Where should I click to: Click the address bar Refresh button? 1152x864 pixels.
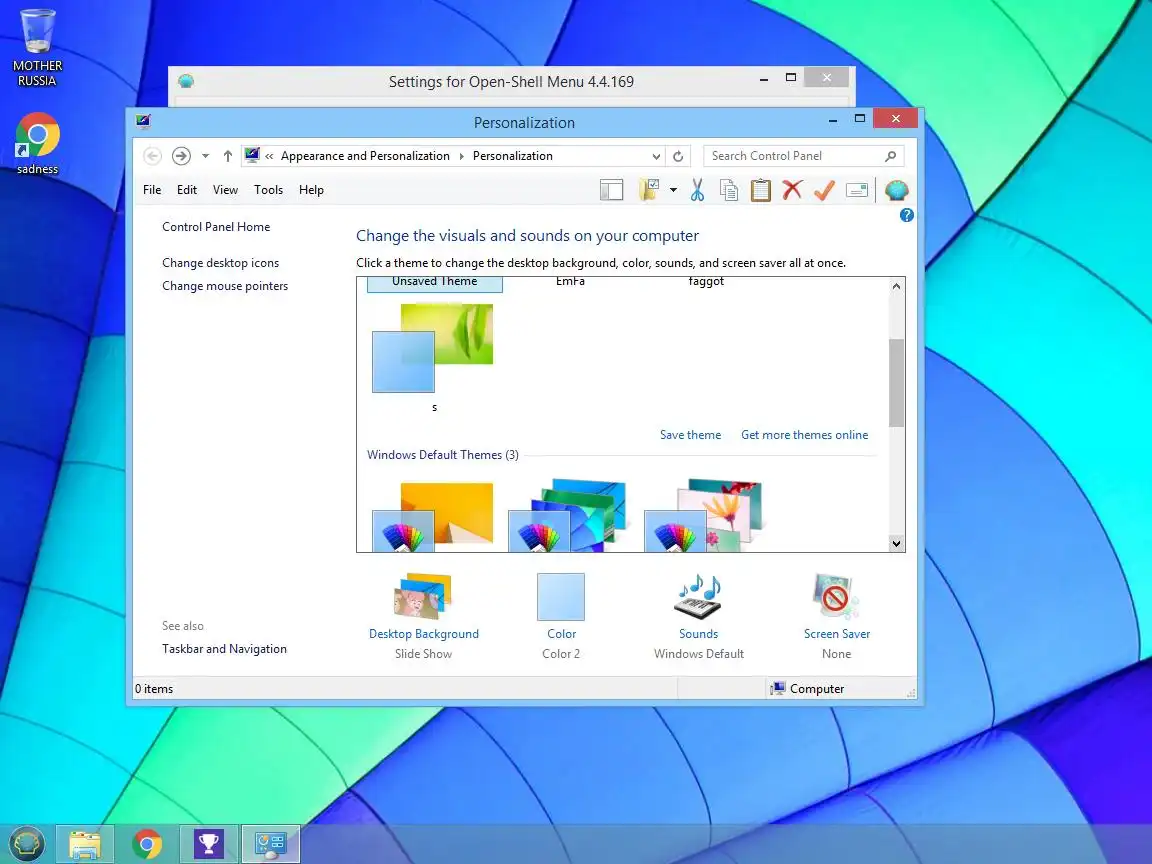(678, 156)
